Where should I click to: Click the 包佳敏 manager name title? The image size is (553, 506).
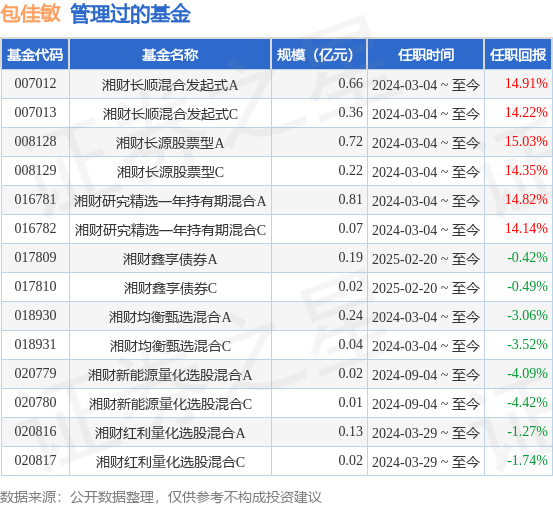[x=30, y=14]
